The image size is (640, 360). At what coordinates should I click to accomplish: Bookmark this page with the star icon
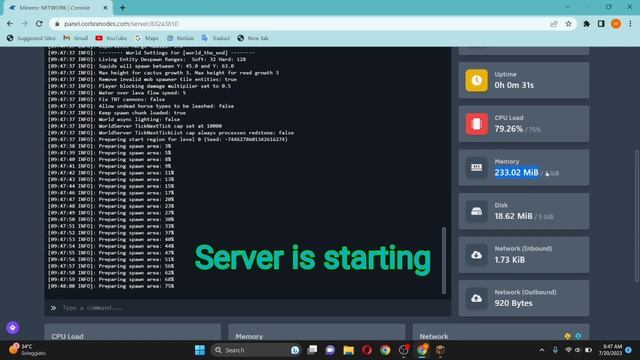(568, 24)
